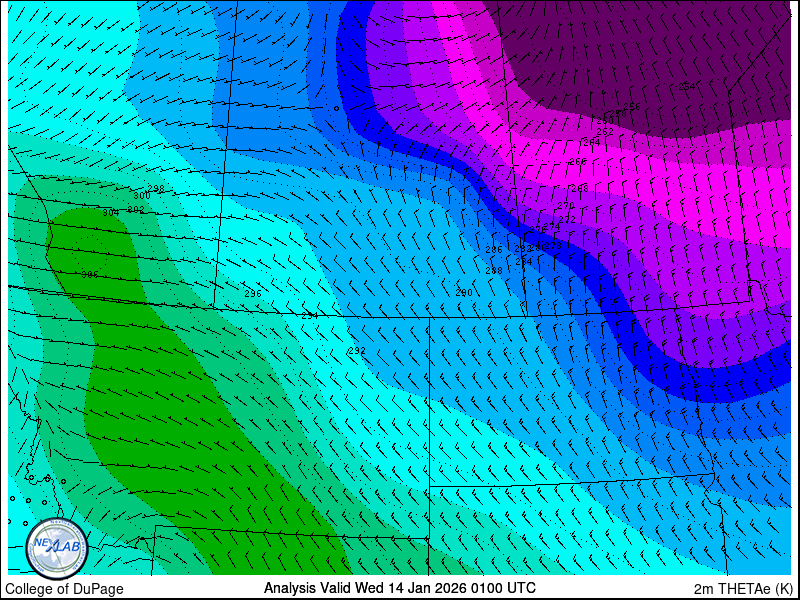
Task: Click the 292 contour label
Action: [357, 351]
